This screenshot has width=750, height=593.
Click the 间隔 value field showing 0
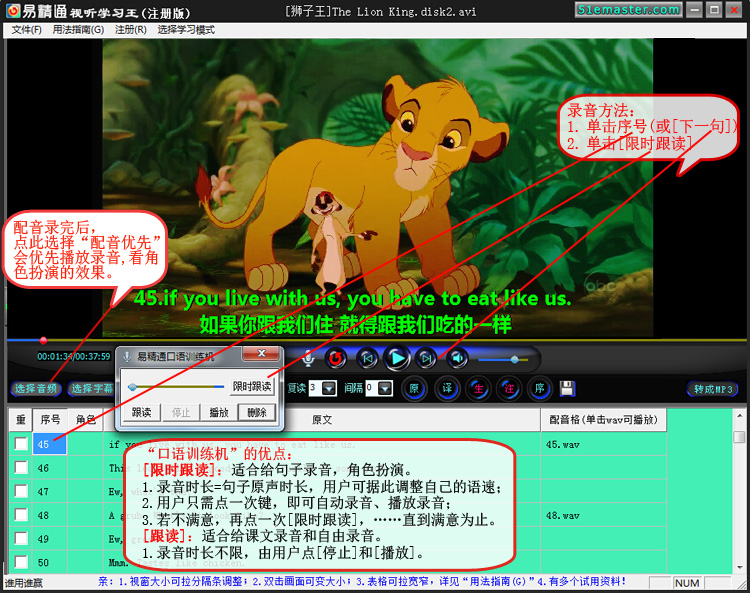coord(372,388)
